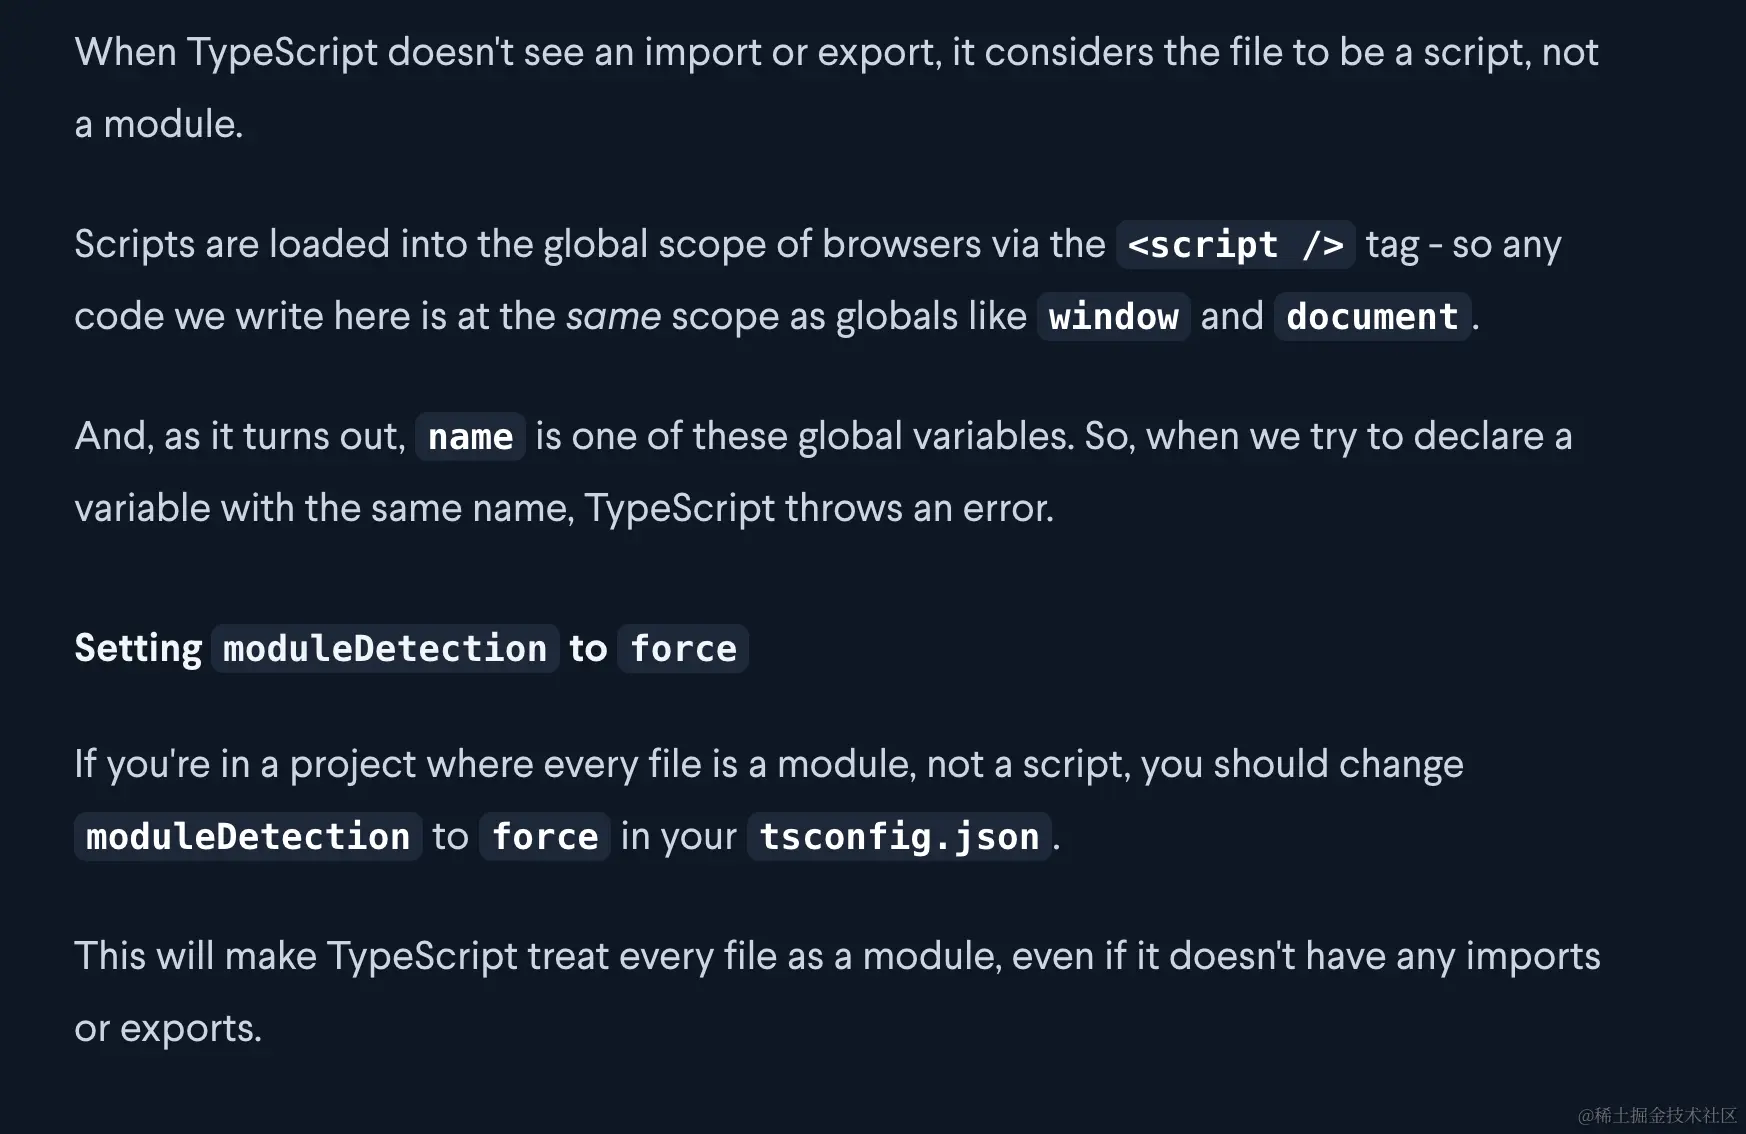The height and width of the screenshot is (1134, 1746).
Task: Click the 'tsconfig.json' inline code
Action: pyautogui.click(x=899, y=837)
